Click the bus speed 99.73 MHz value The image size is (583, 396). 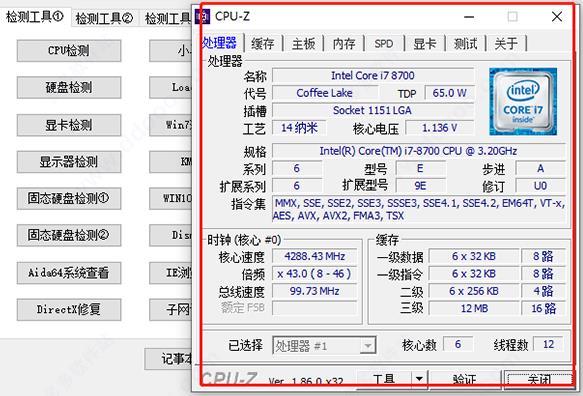[315, 291]
